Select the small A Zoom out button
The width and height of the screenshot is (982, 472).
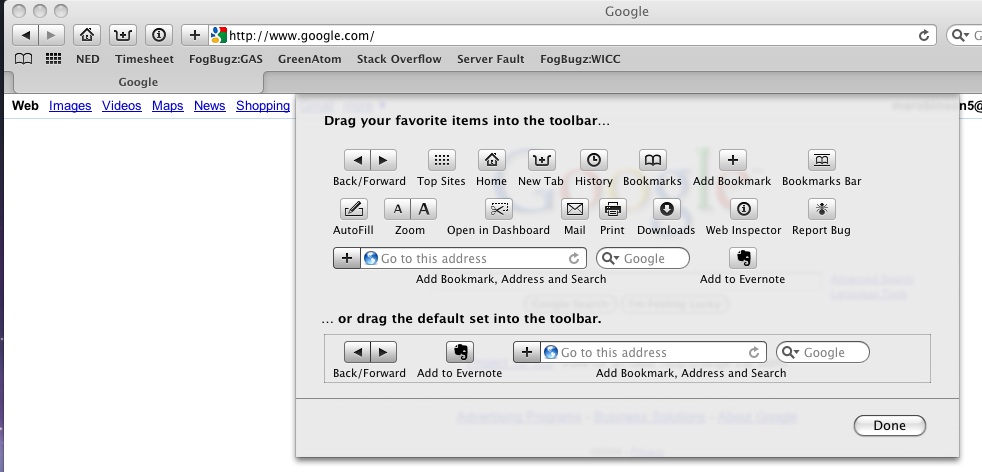point(398,209)
